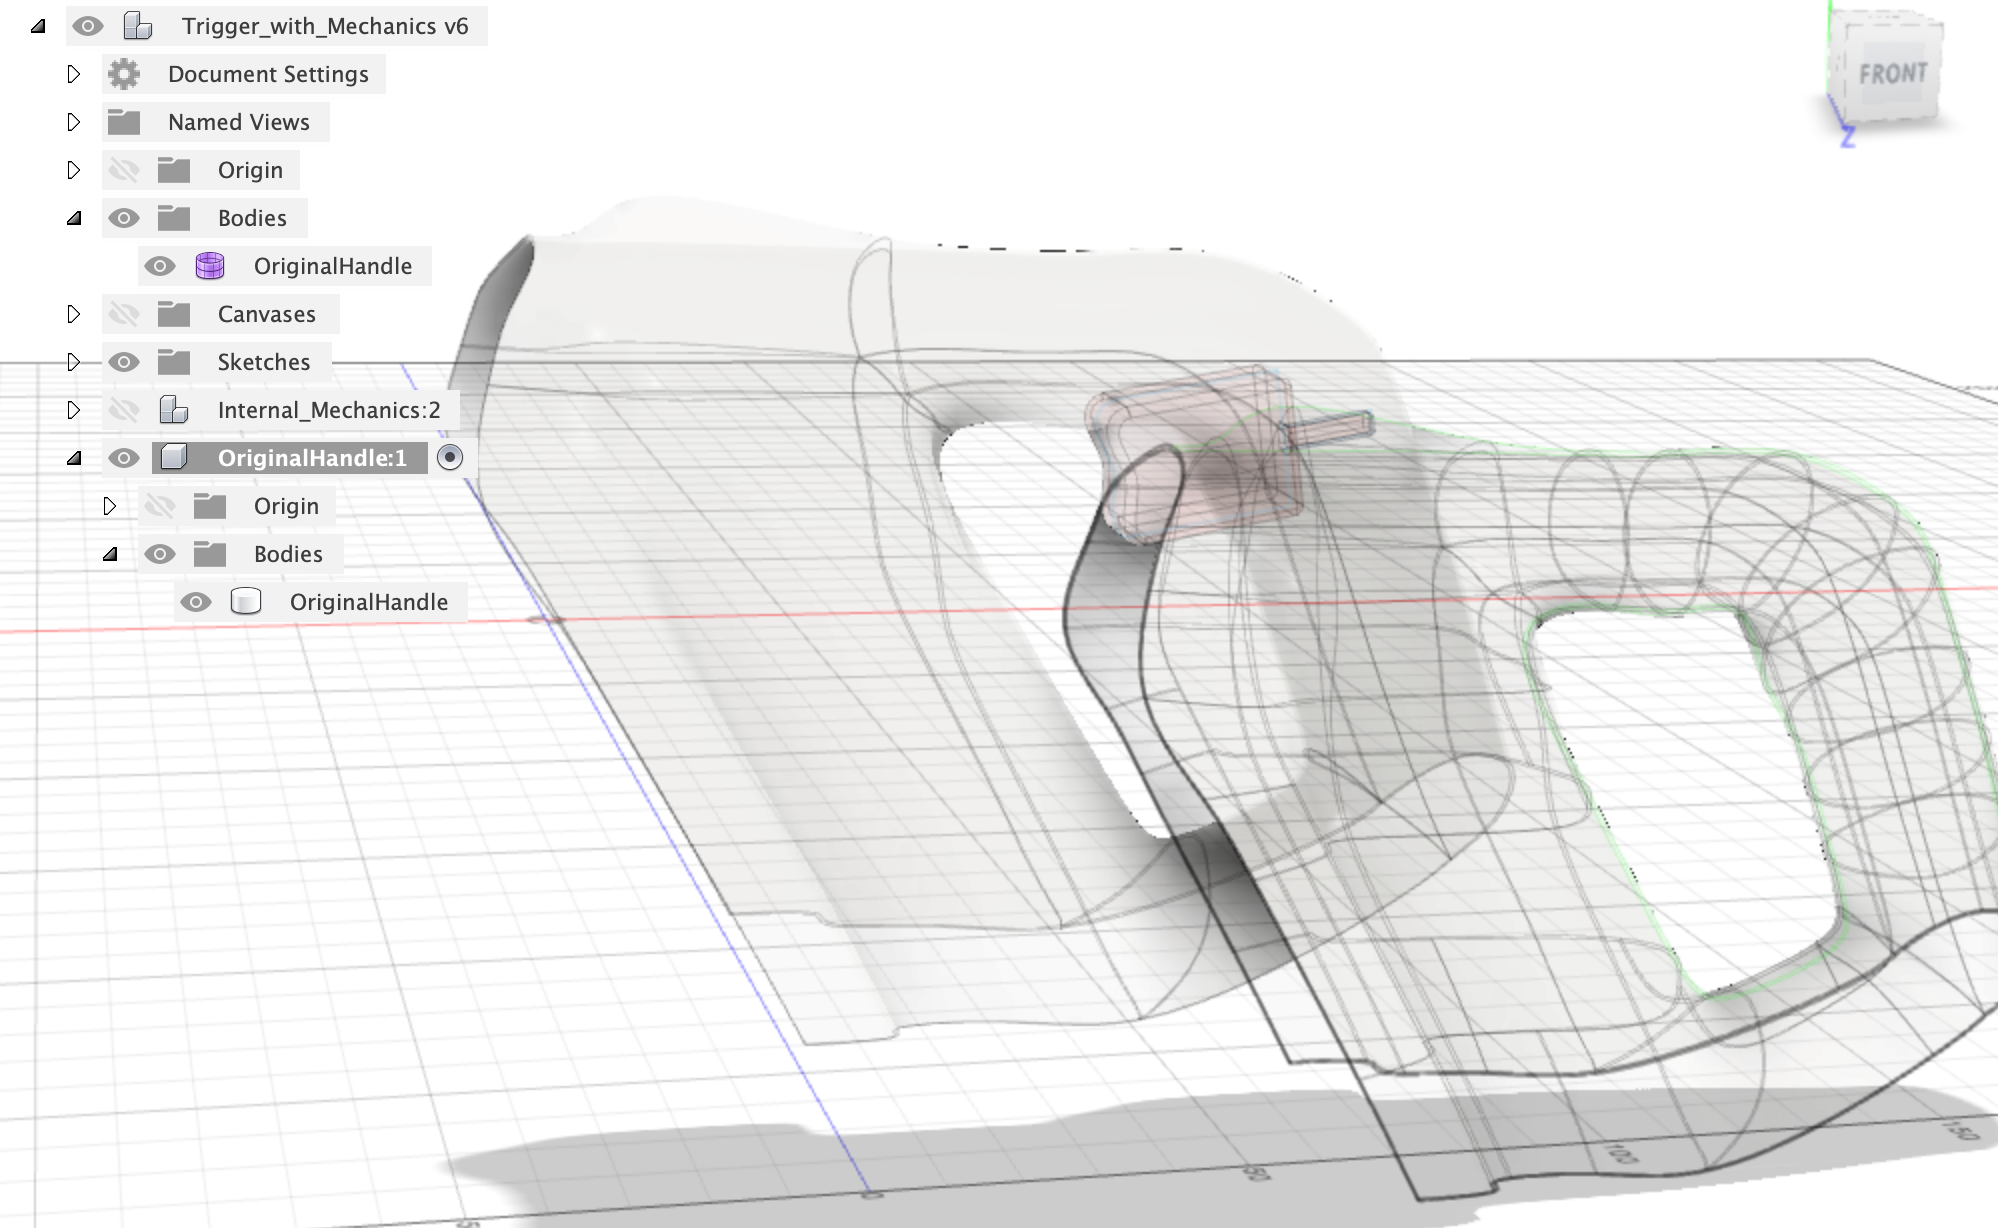
Task: Click the Sketches folder icon
Action: pos(174,362)
